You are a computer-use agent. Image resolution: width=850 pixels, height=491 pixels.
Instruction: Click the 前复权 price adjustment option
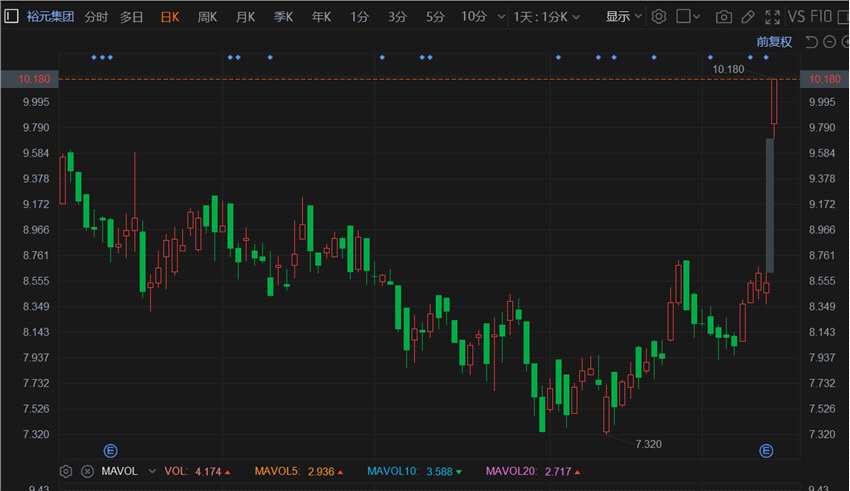point(774,42)
